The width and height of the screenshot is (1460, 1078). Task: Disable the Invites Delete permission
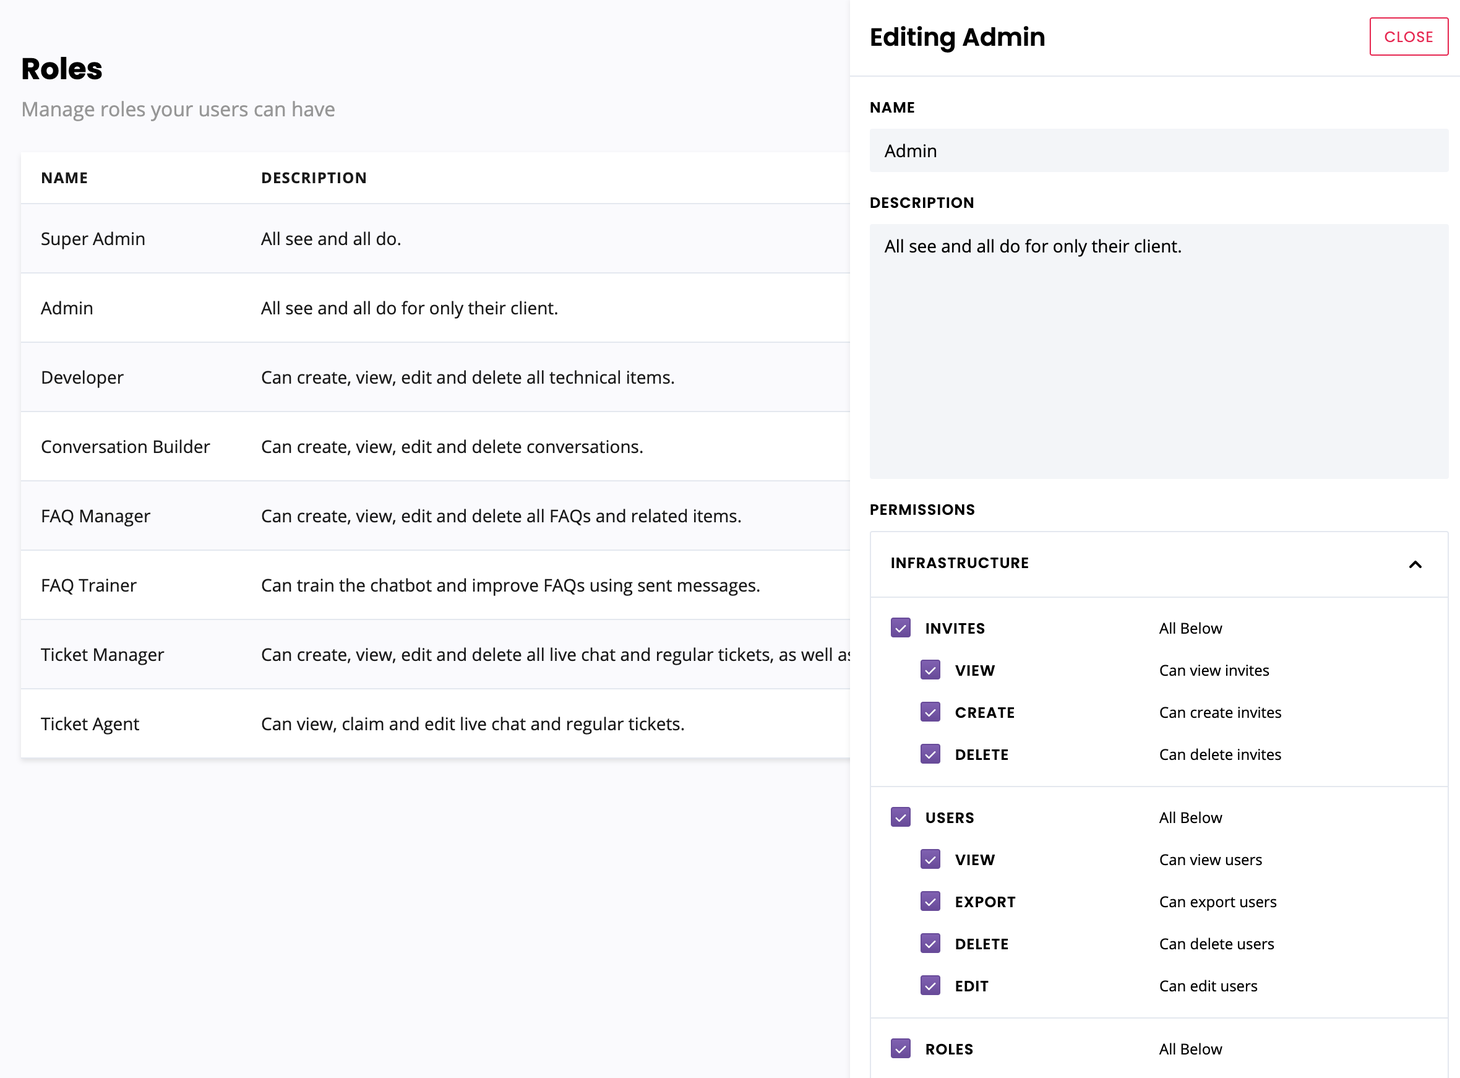pos(931,754)
